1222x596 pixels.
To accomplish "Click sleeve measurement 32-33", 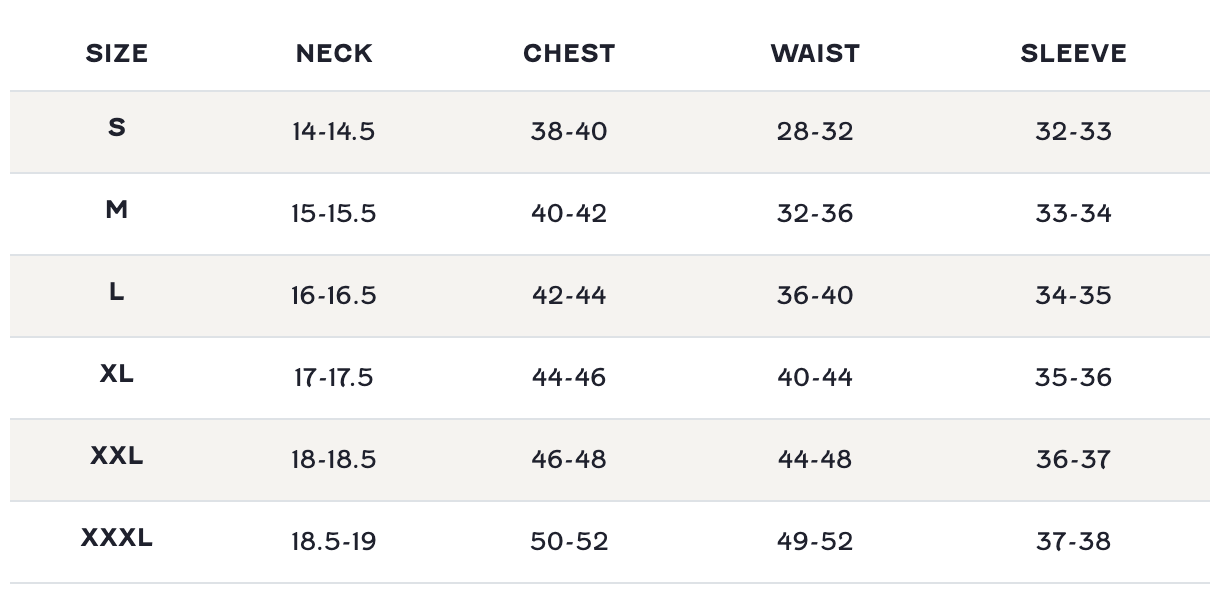I will tap(1073, 132).
